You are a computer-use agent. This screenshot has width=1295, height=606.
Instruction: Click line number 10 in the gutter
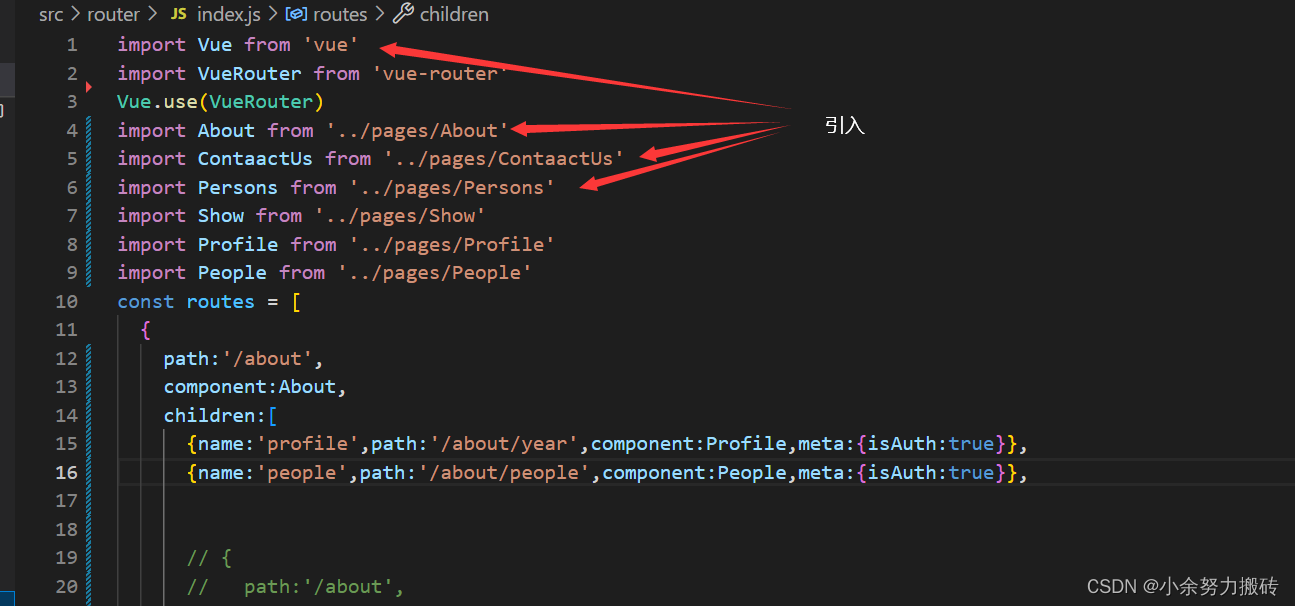click(66, 301)
